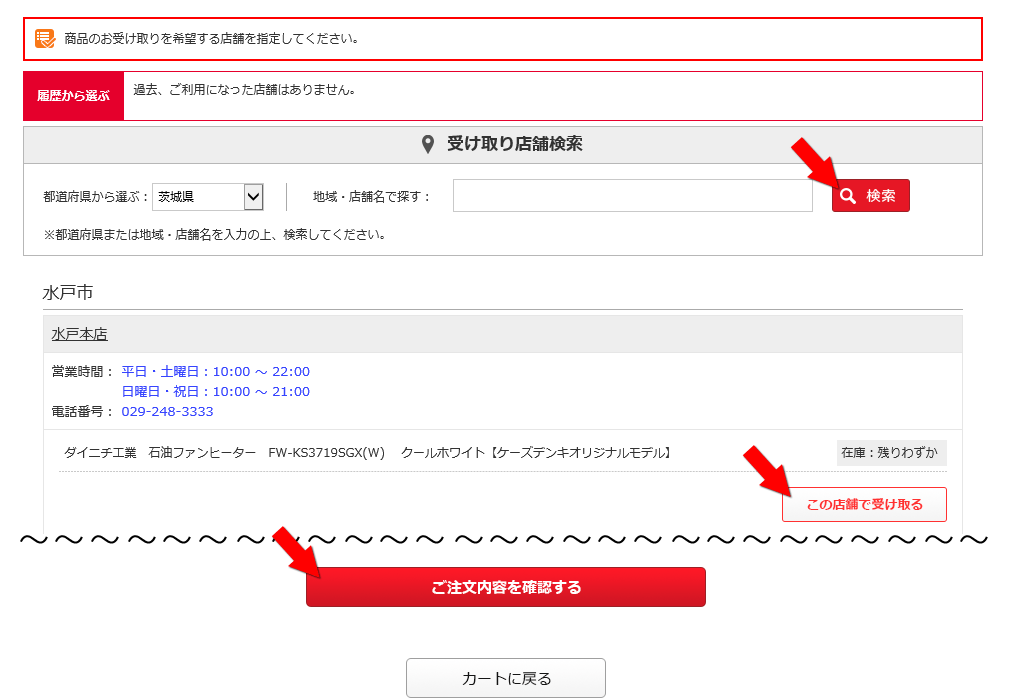Click the note ※都道府県または地域・店舗名を入力の上
Viewport: 1010px width, 700px height.
pos(215,234)
